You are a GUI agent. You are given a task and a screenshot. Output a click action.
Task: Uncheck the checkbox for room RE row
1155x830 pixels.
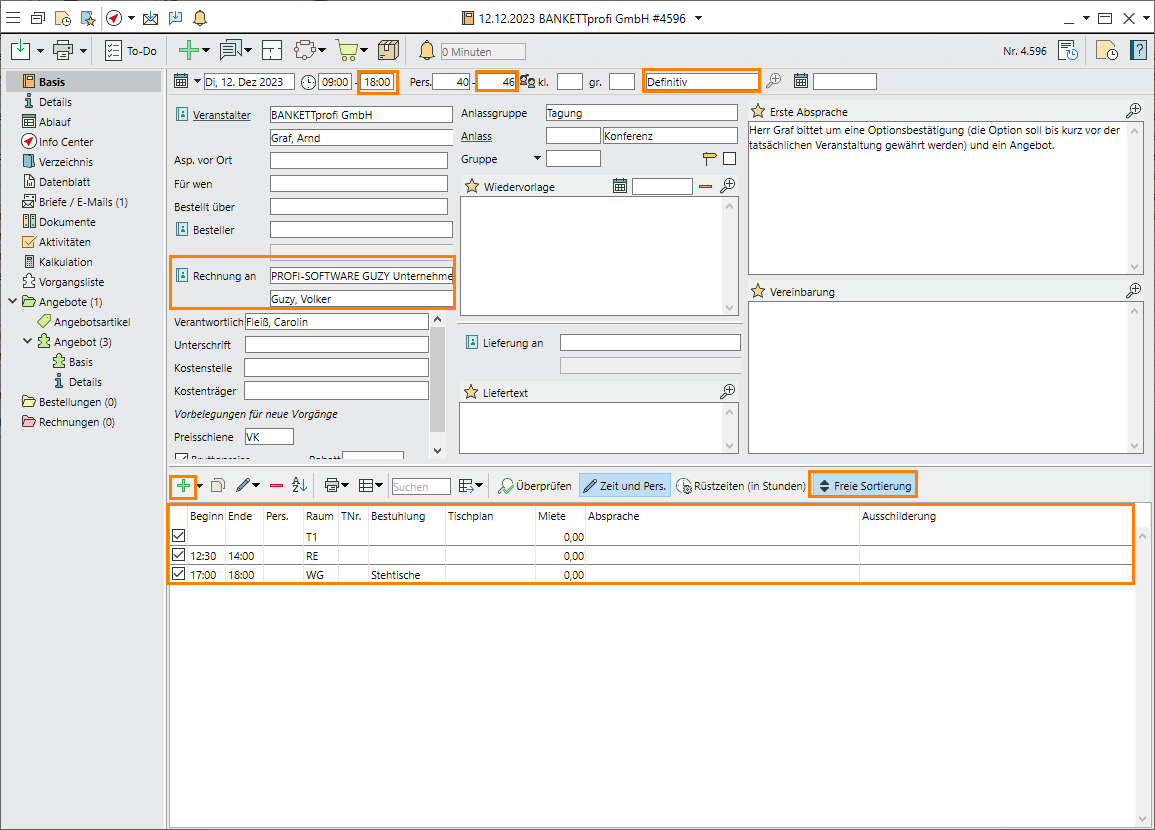pos(179,555)
